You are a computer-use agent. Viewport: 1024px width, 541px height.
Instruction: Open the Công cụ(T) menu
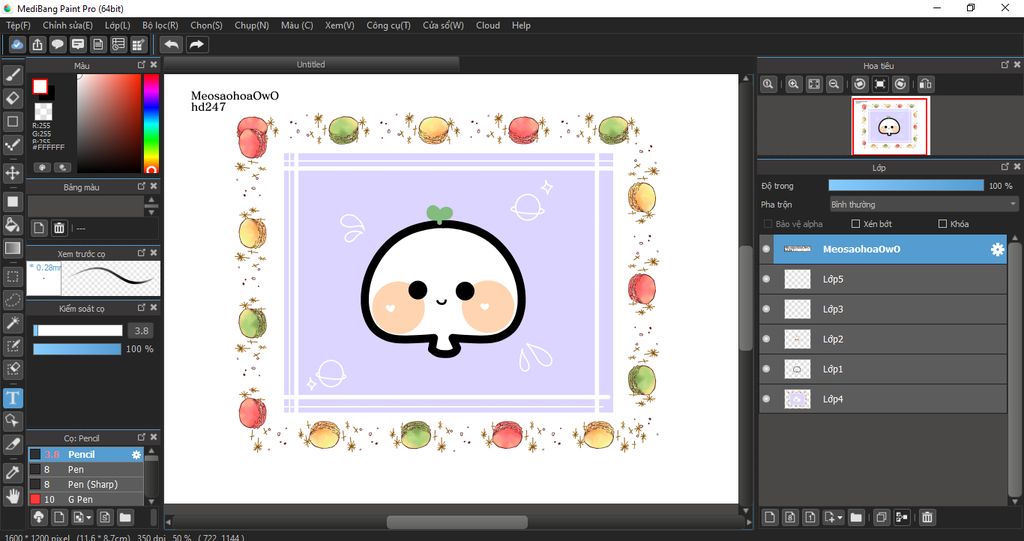click(389, 25)
